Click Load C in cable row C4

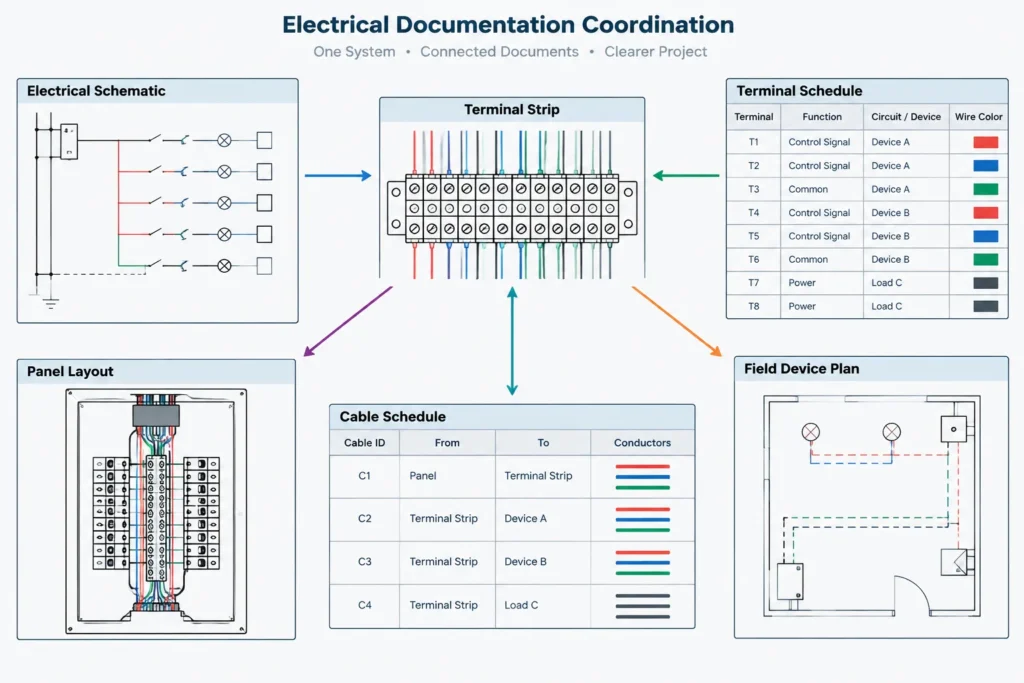click(543, 605)
